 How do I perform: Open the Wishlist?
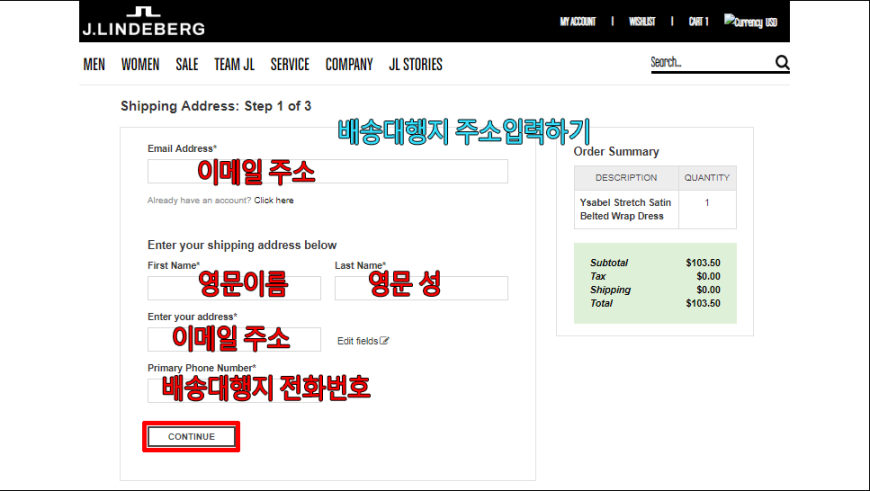tap(642, 22)
